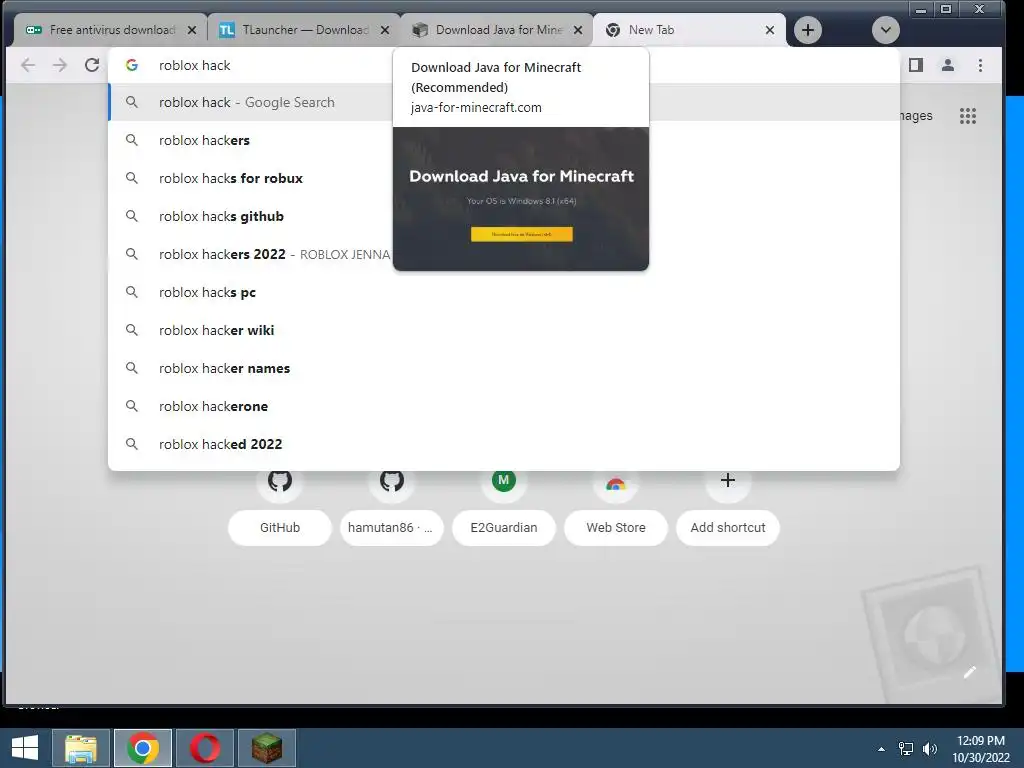Image resolution: width=1024 pixels, height=768 pixels.
Task: Click the Chrome taskbar icon
Action: [x=143, y=748]
